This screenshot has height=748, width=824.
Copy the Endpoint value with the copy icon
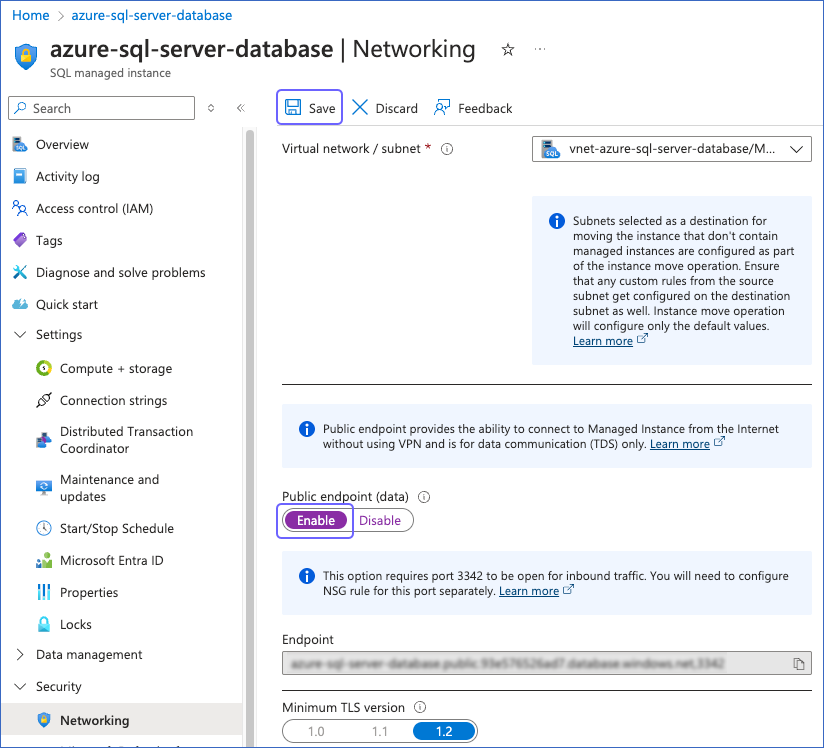(799, 664)
